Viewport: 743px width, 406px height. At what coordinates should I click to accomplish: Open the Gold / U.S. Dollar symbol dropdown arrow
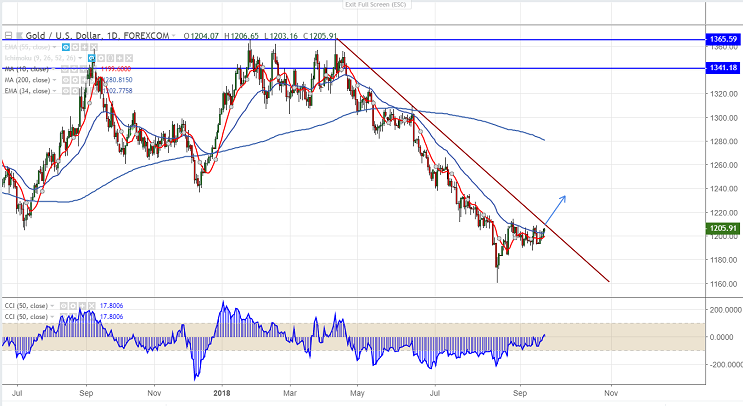[x=173, y=36]
